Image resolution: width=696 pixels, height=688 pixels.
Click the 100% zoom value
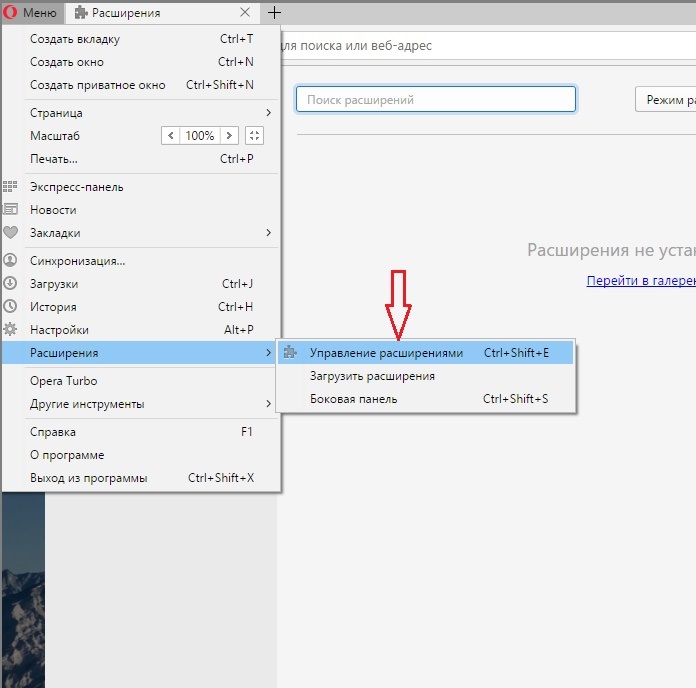pos(200,135)
